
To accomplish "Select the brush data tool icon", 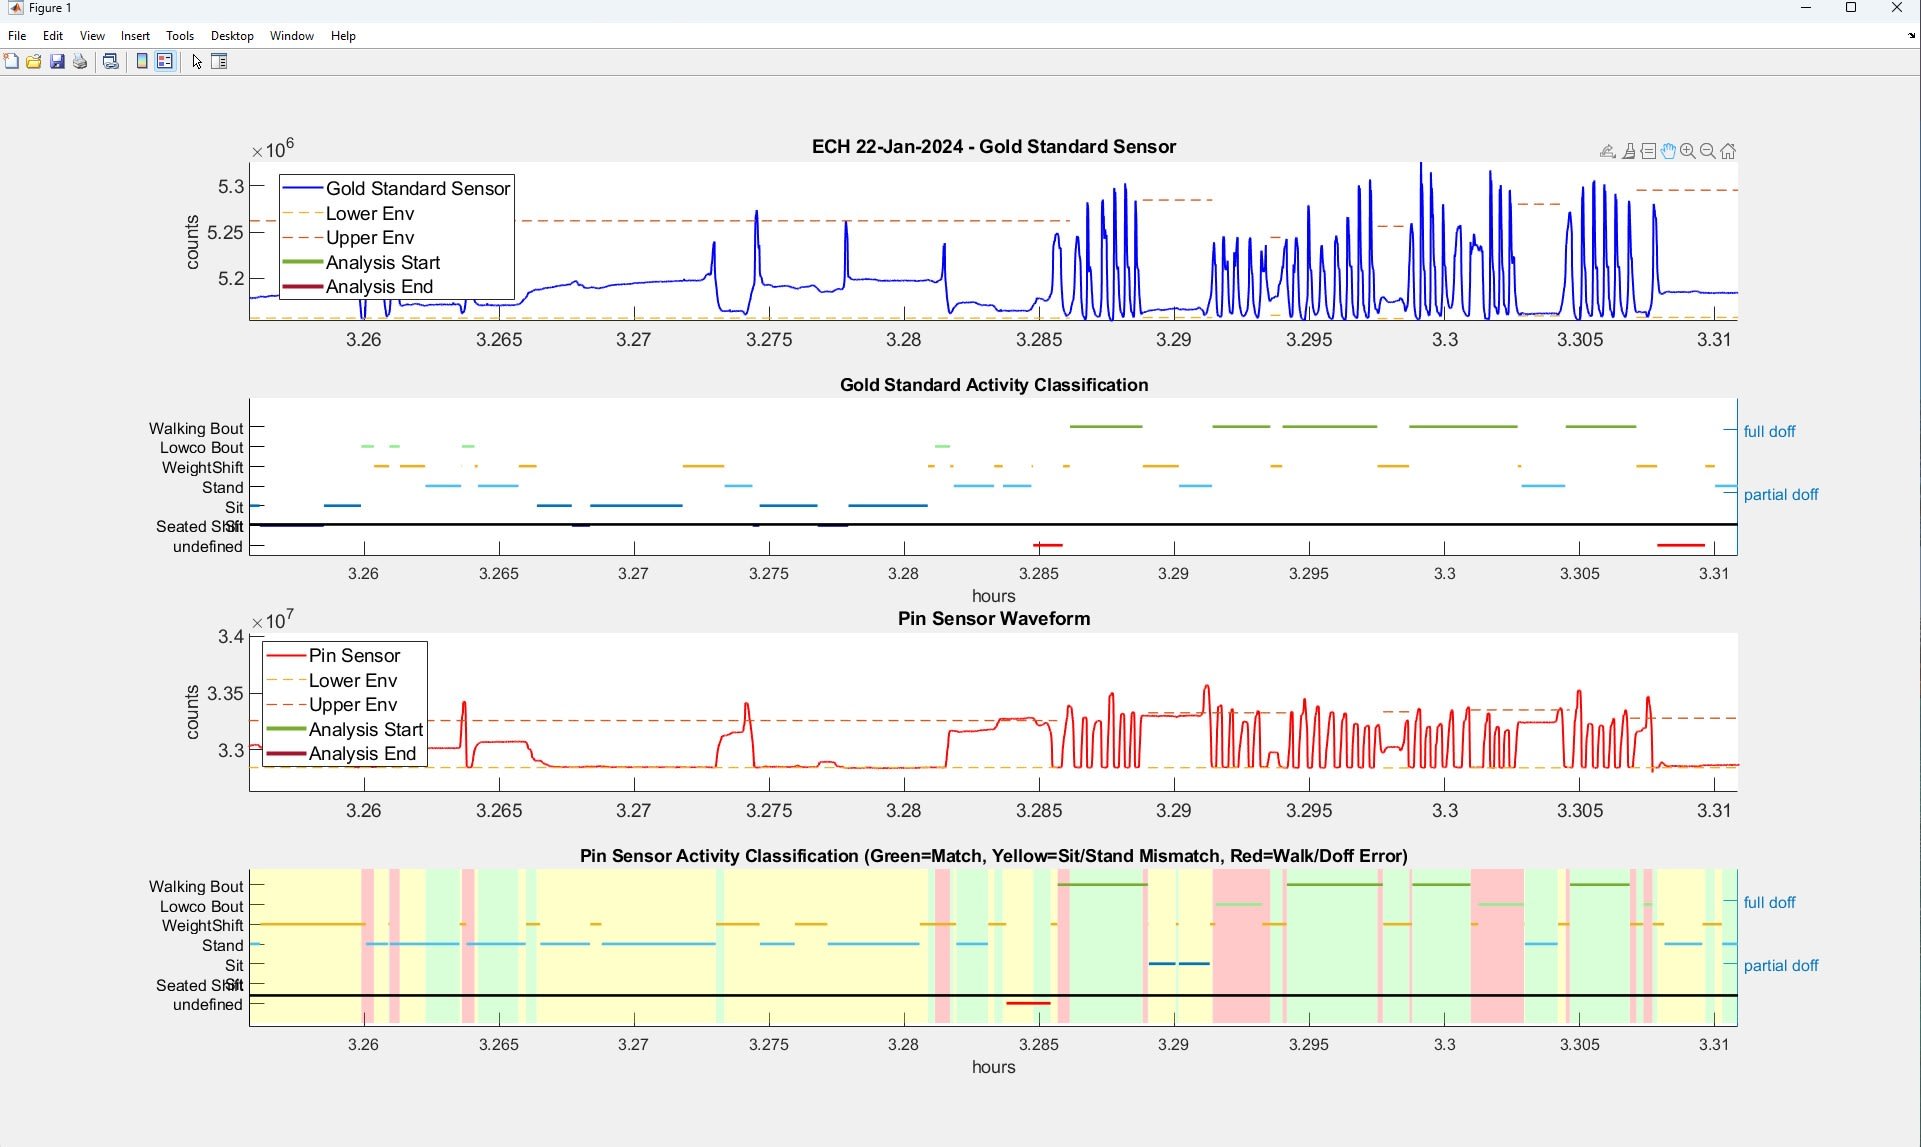I will [x=1629, y=151].
